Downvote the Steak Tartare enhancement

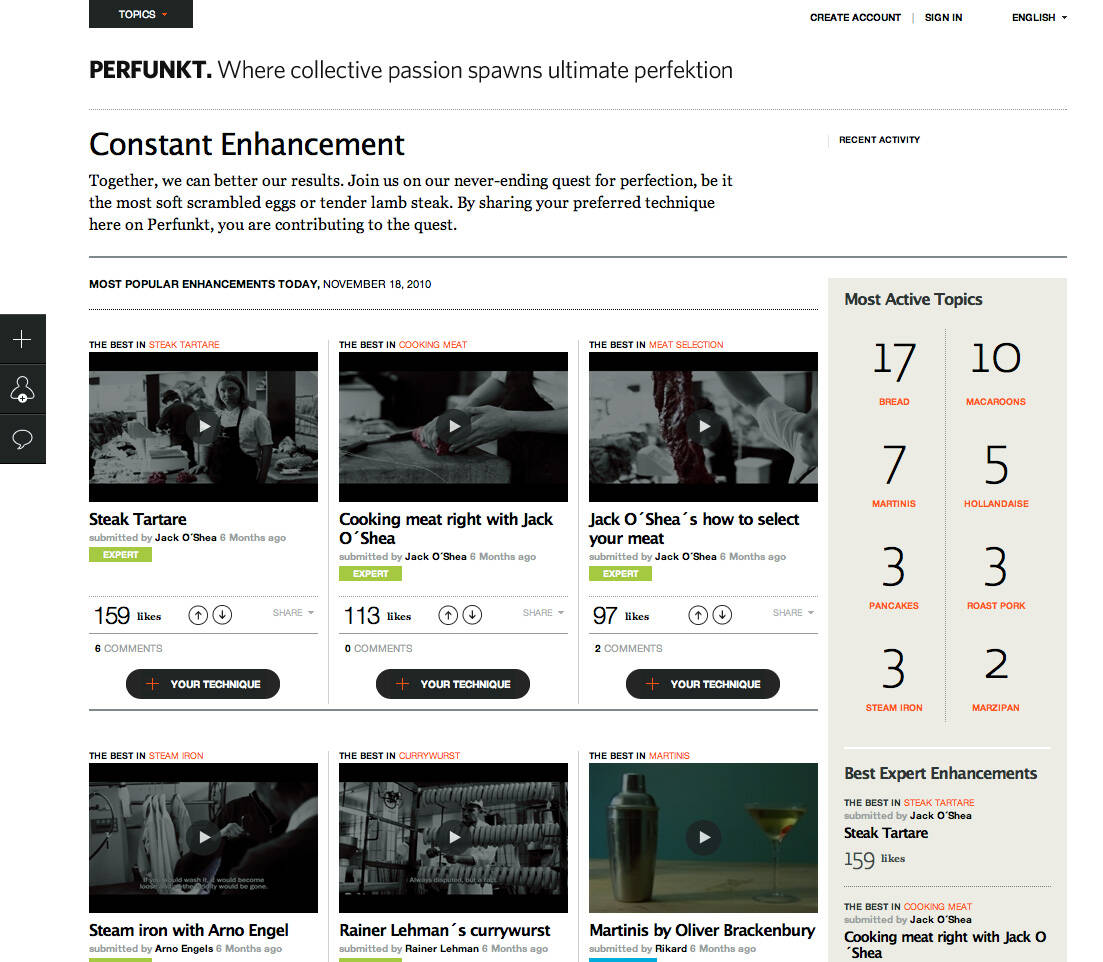tap(222, 615)
